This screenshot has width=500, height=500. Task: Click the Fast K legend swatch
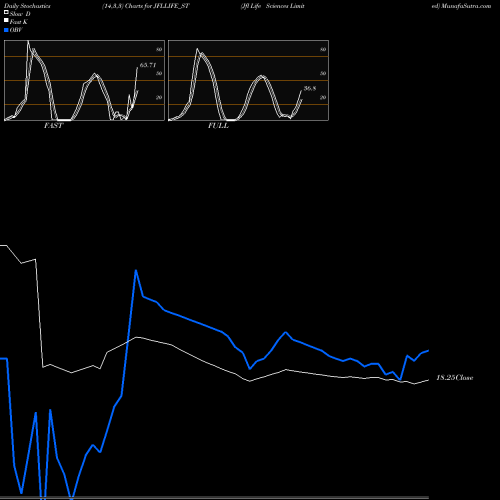pyautogui.click(x=6, y=21)
